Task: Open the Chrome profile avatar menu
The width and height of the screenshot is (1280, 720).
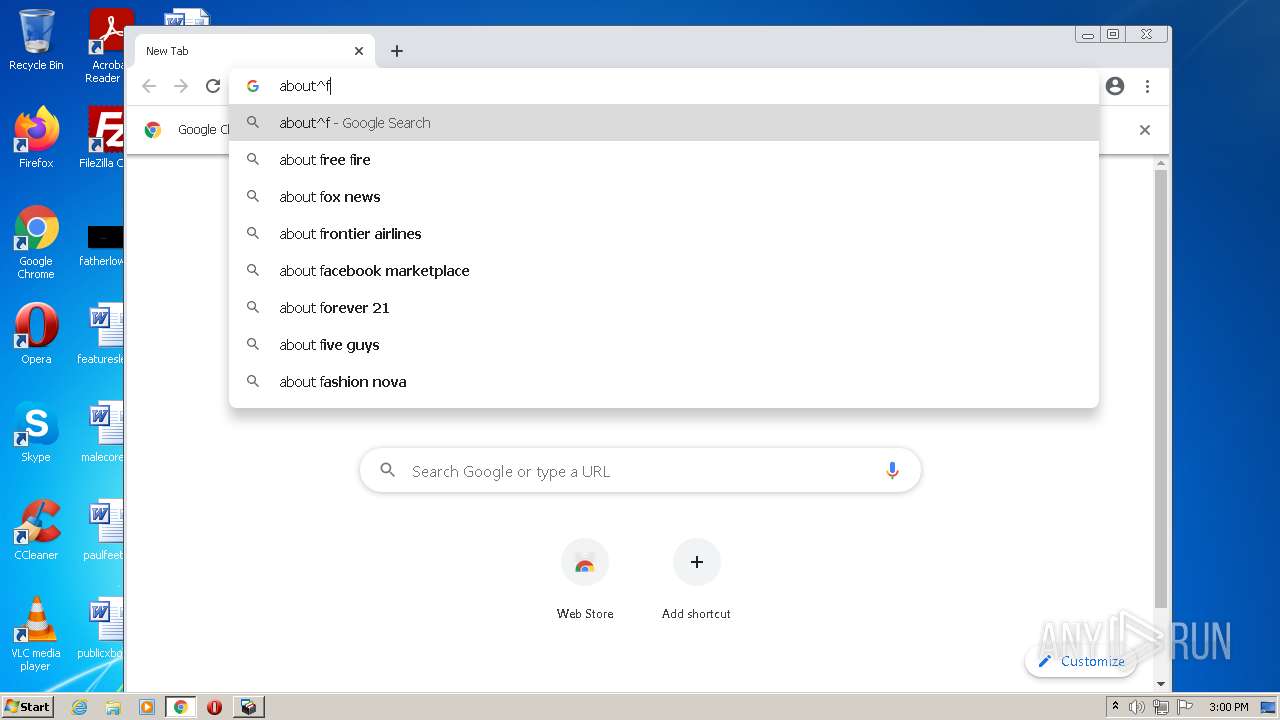Action: pyautogui.click(x=1115, y=86)
